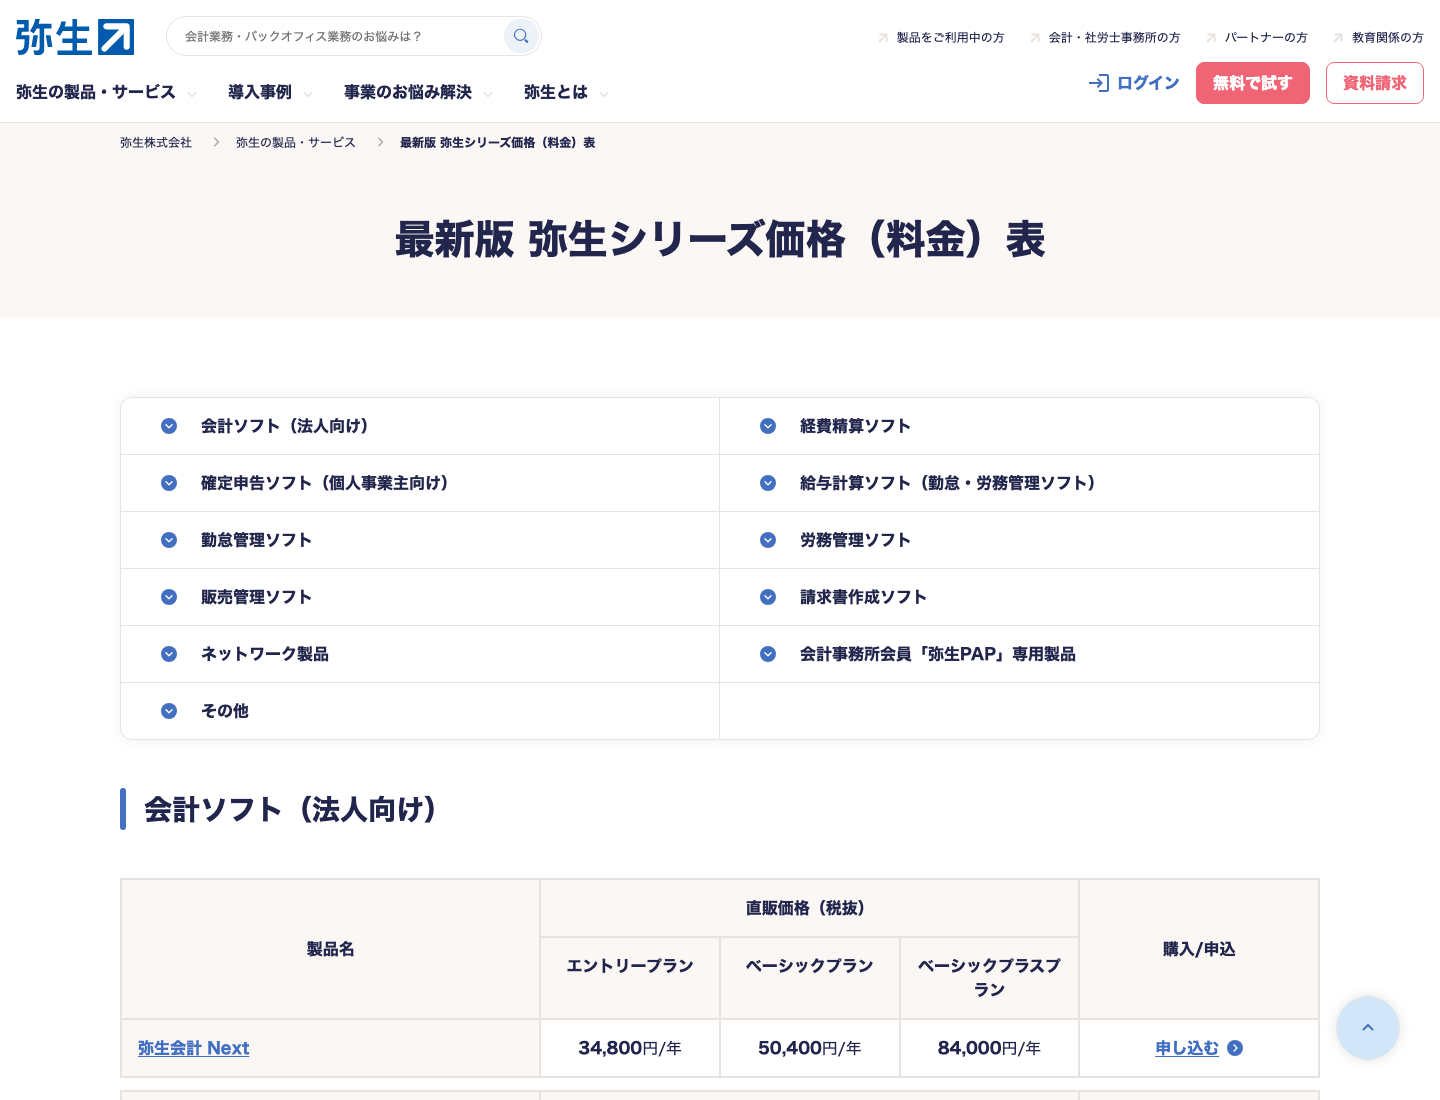The image size is (1440, 1100).
Task: Click circle chevron icon beside 請求書作成ソフト
Action: pyautogui.click(x=768, y=597)
